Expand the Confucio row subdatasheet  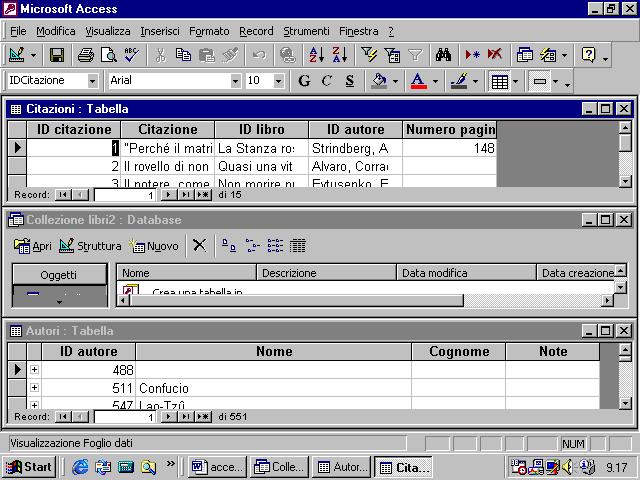[x=34, y=387]
